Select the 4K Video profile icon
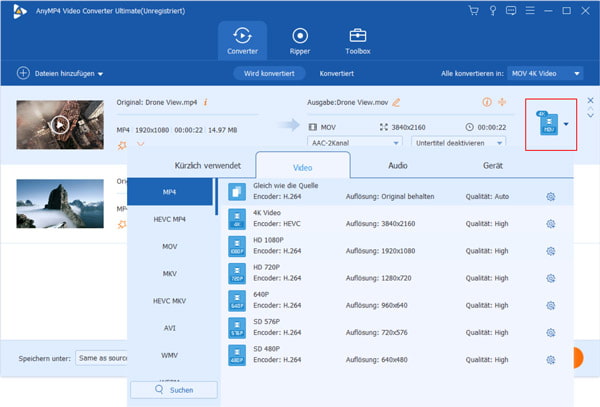 click(x=237, y=218)
